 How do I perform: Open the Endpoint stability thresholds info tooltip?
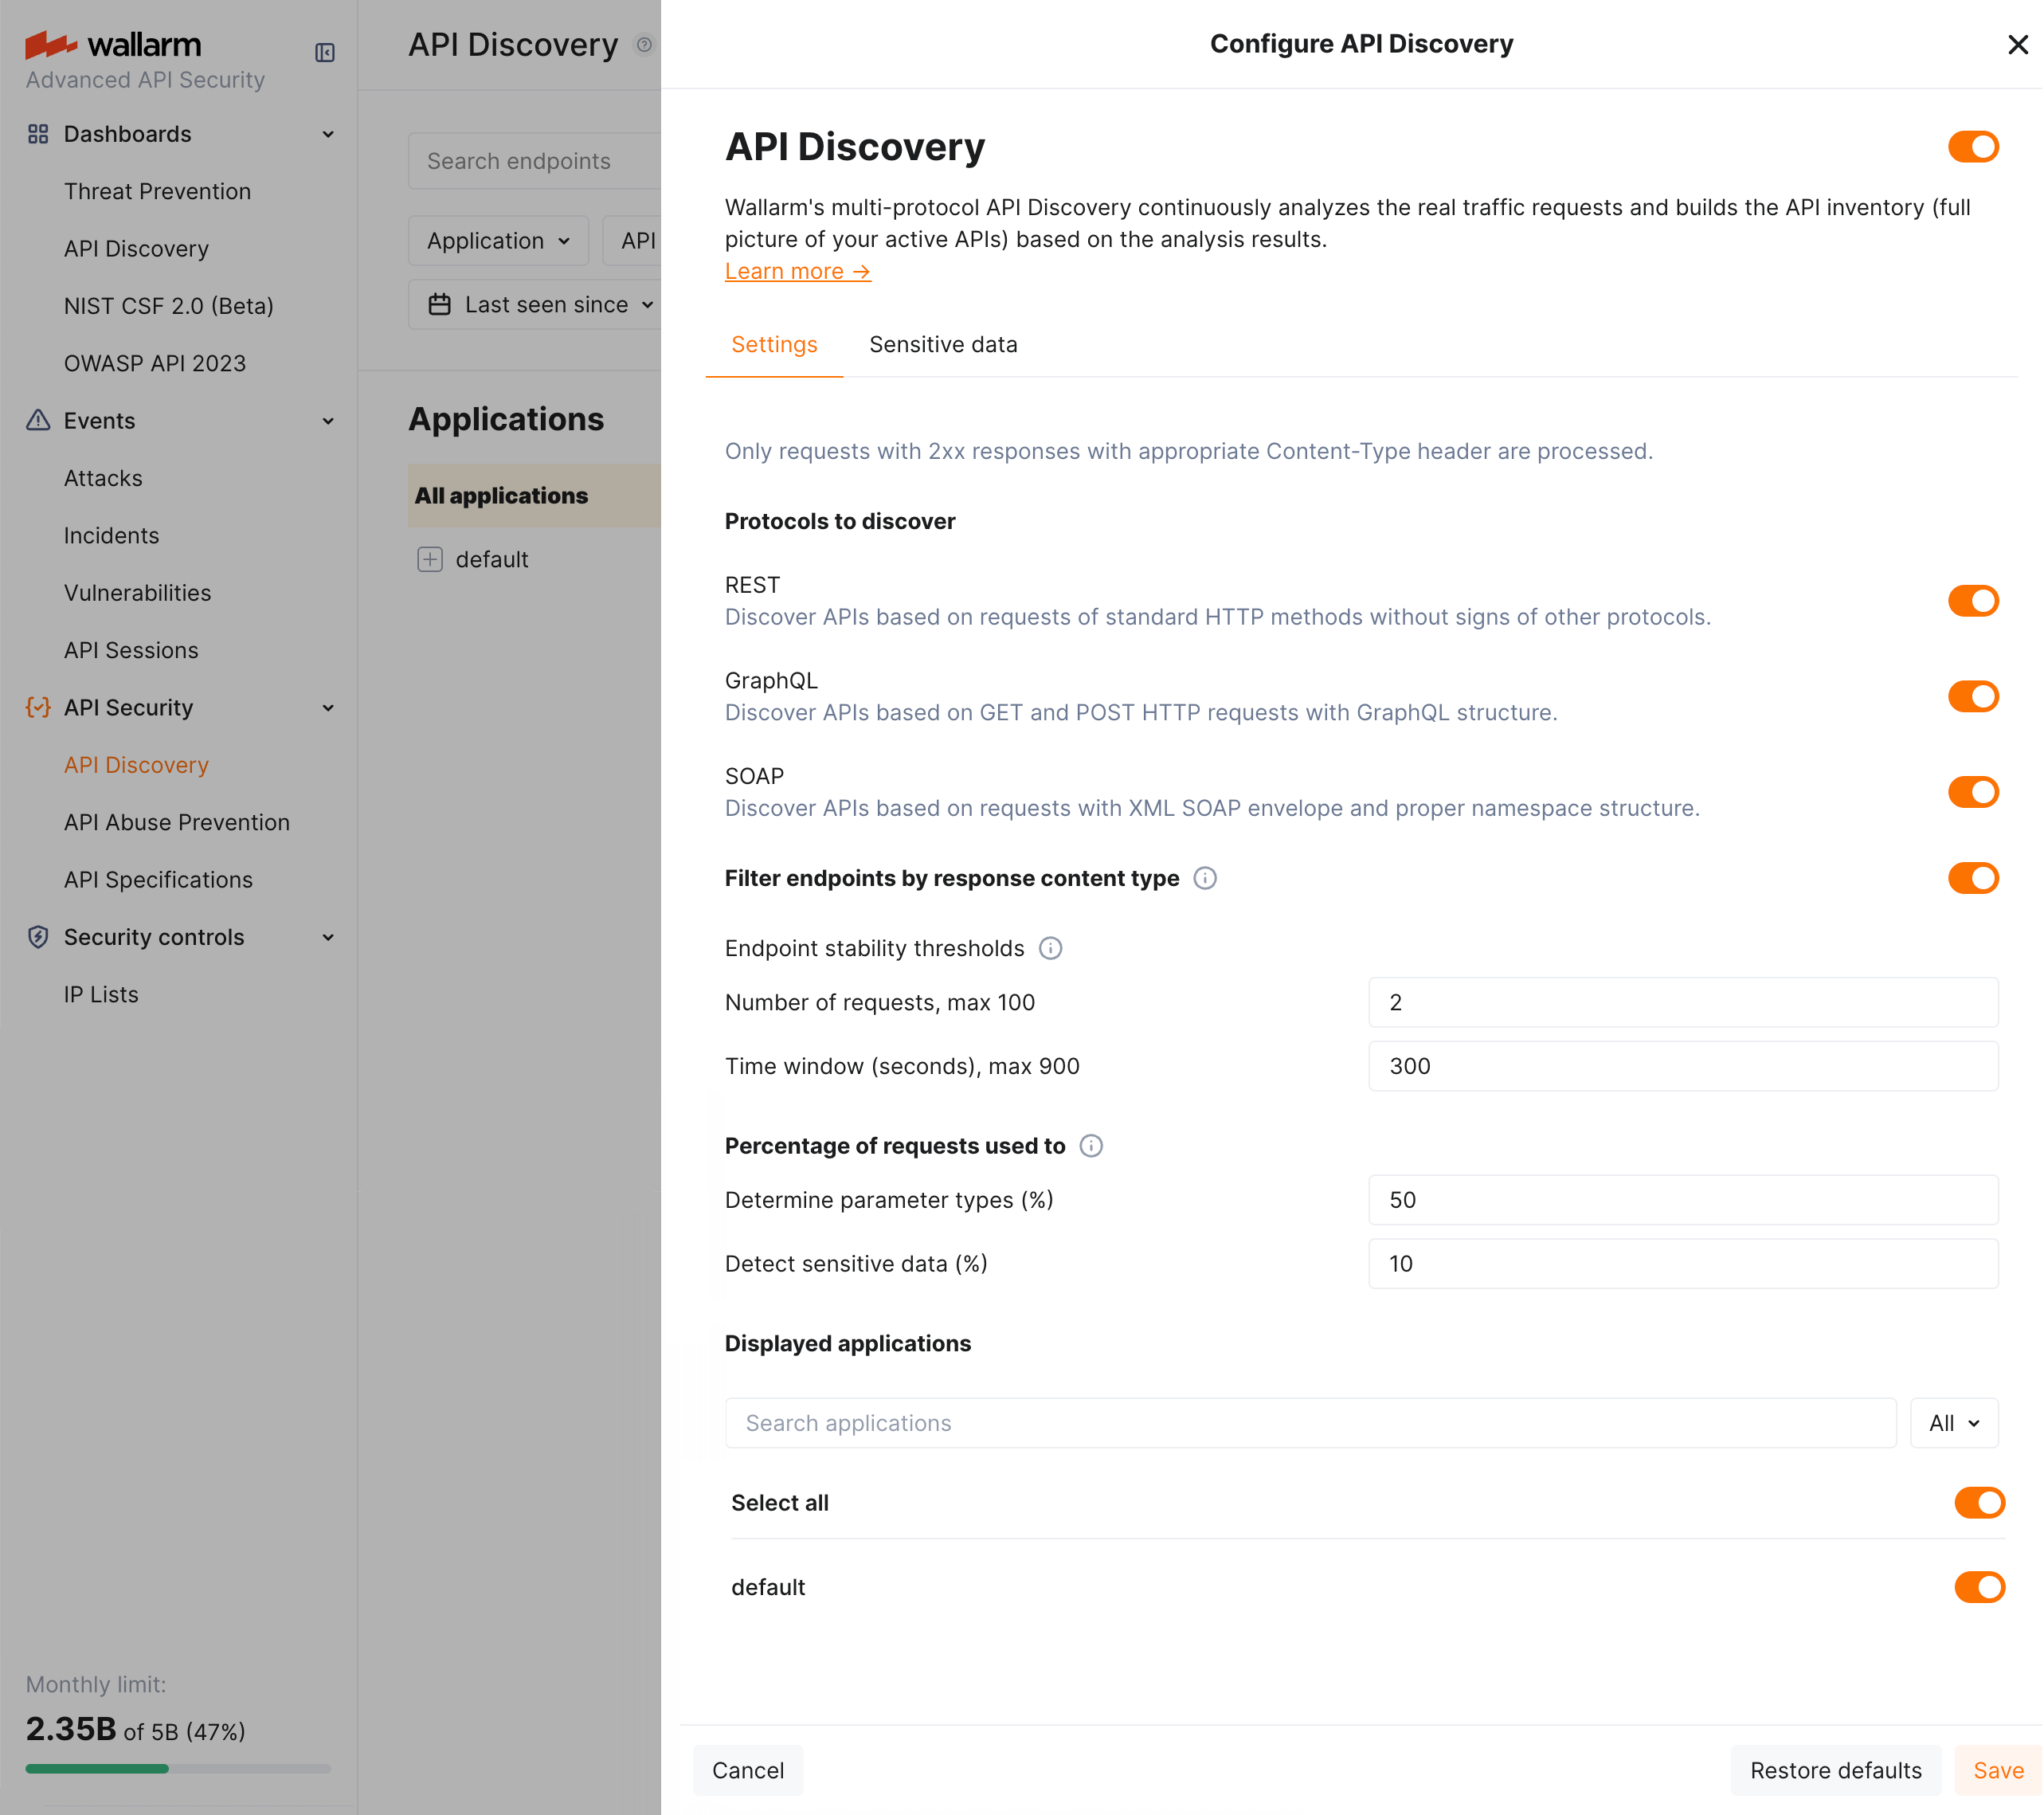tap(1051, 948)
